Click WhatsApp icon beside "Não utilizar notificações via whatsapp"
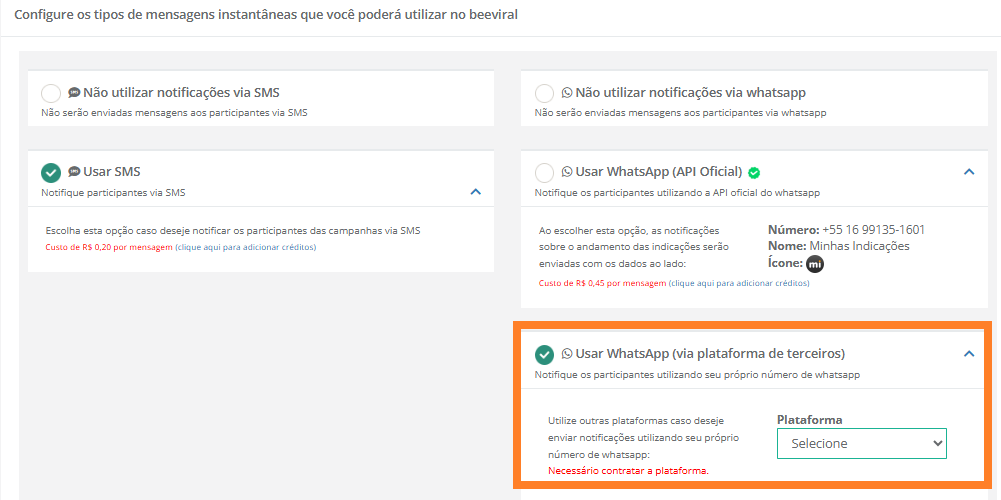The image size is (1001, 500). (567, 93)
